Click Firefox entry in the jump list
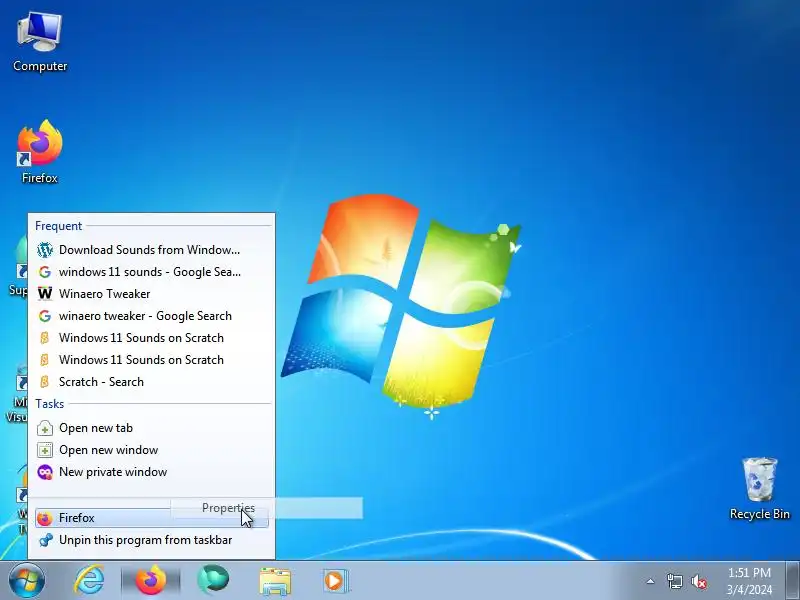 (x=152, y=518)
